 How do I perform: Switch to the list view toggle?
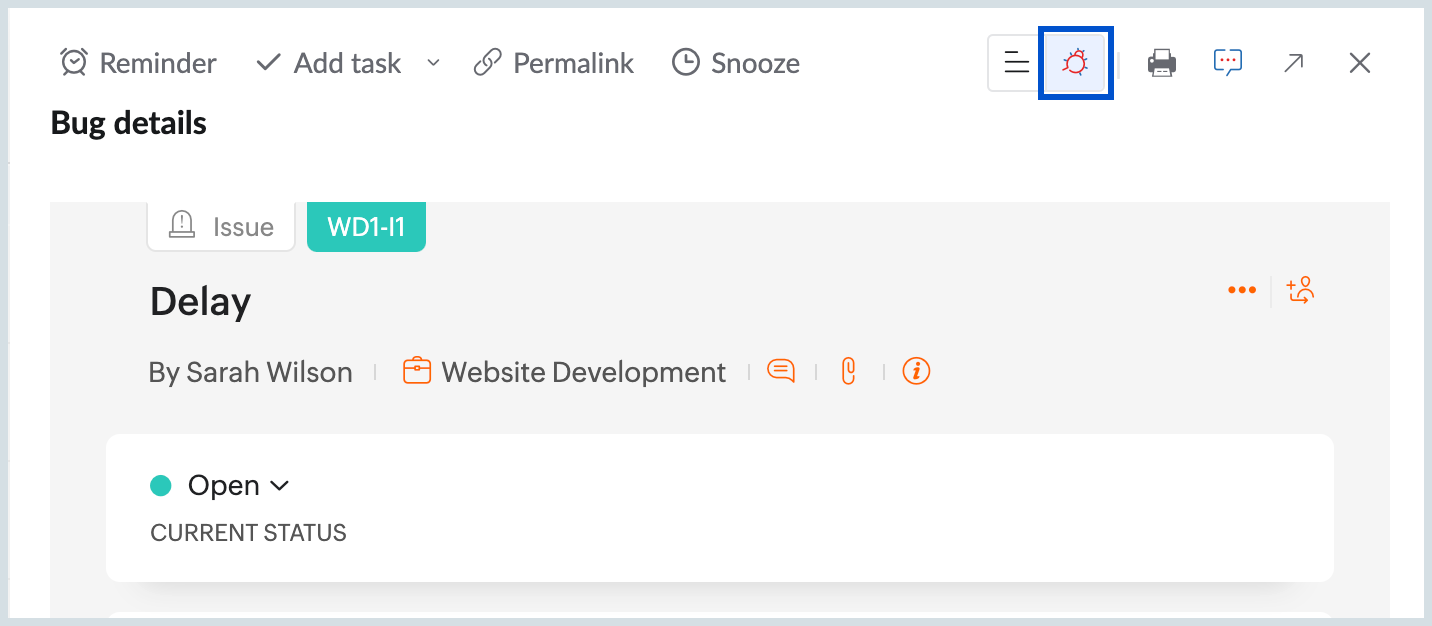(1016, 64)
